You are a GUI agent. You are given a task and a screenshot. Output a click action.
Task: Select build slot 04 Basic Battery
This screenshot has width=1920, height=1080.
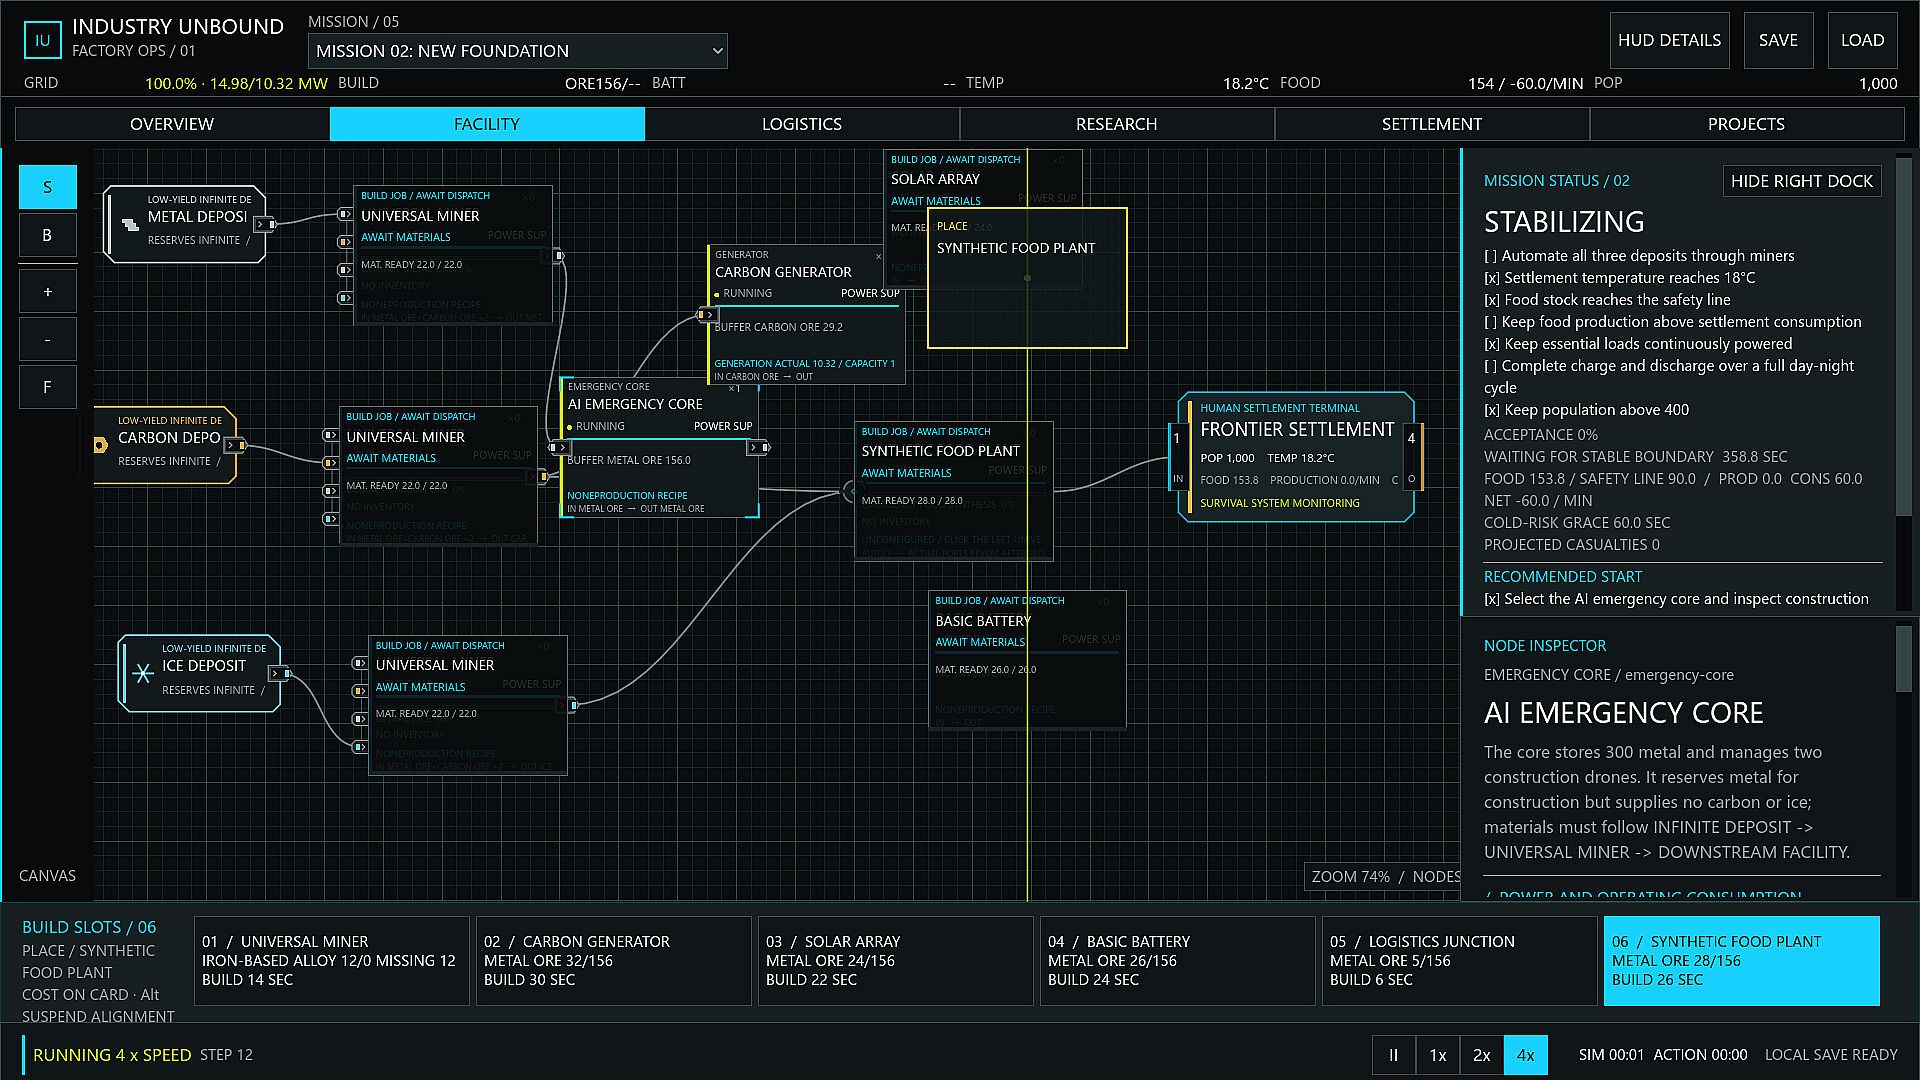tap(1178, 961)
